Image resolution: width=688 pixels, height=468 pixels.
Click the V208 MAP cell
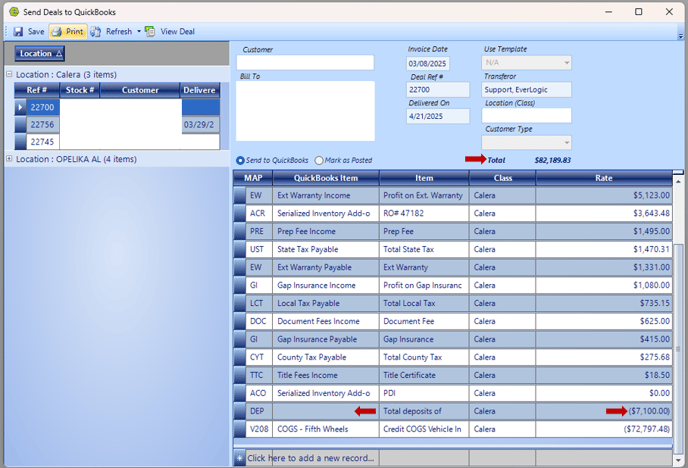(259, 429)
